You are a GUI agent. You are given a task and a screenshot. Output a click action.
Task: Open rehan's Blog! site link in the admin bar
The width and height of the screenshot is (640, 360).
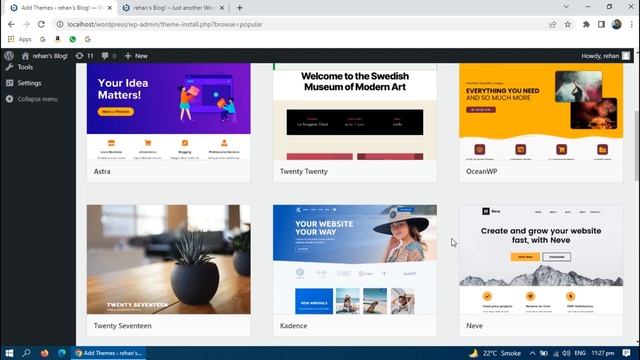click(x=44, y=56)
